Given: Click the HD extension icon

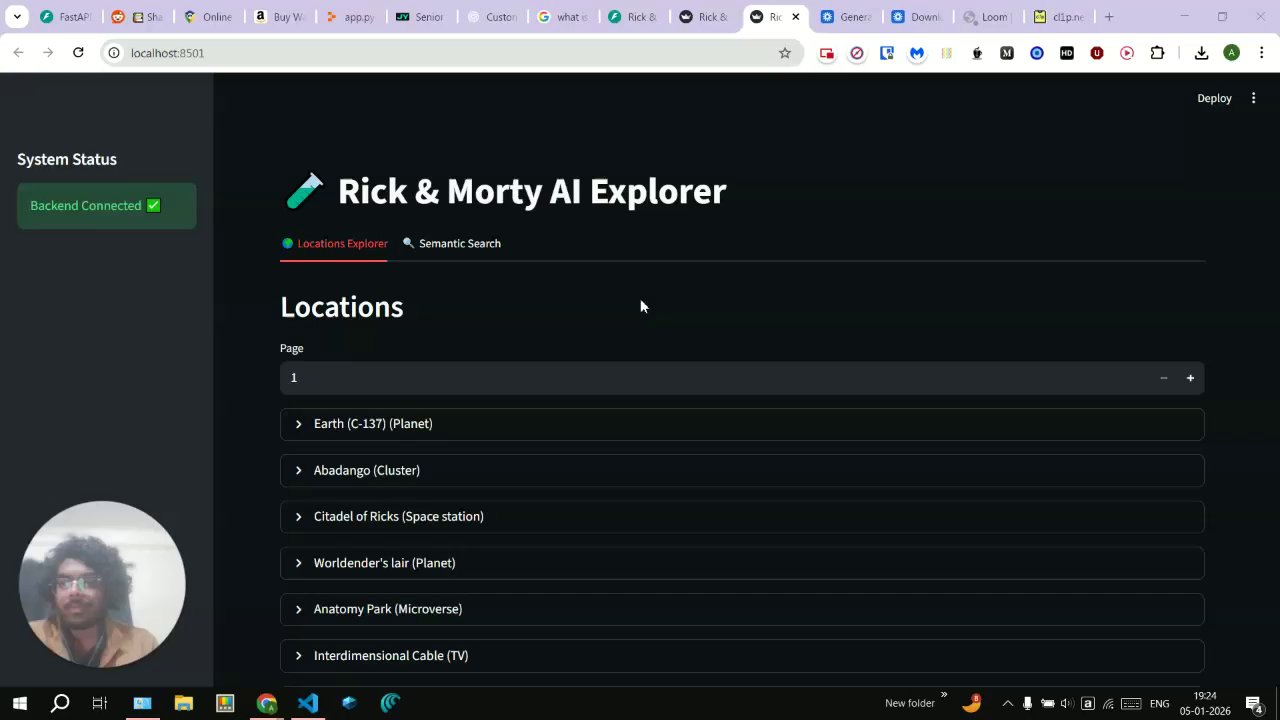Looking at the screenshot, I should (1067, 53).
